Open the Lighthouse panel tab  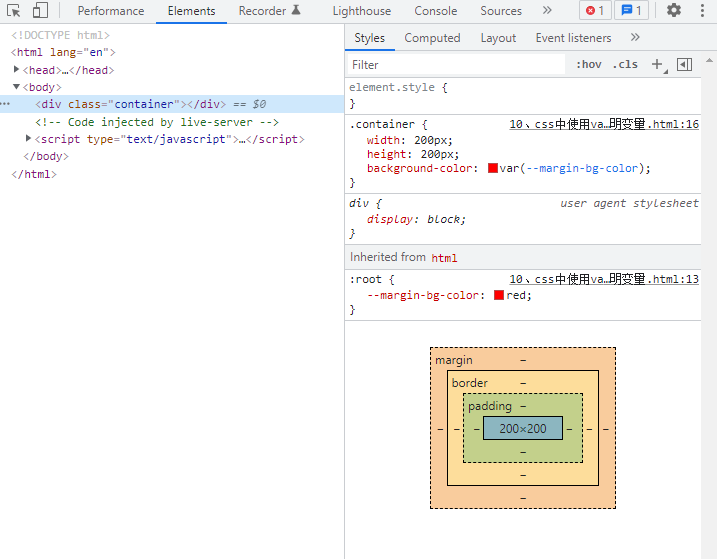coord(362,11)
